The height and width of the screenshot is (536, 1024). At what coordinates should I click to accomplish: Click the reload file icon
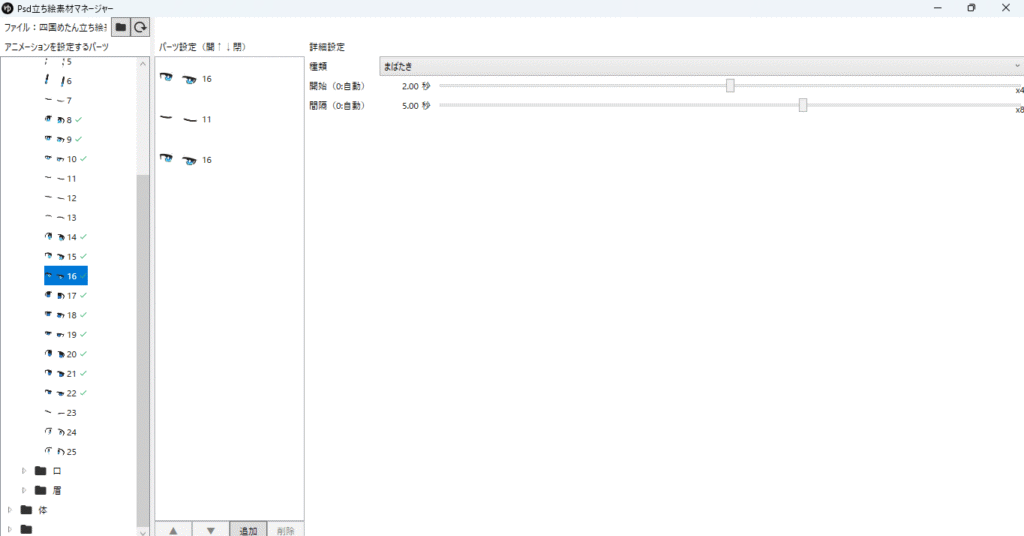pyautogui.click(x=141, y=28)
